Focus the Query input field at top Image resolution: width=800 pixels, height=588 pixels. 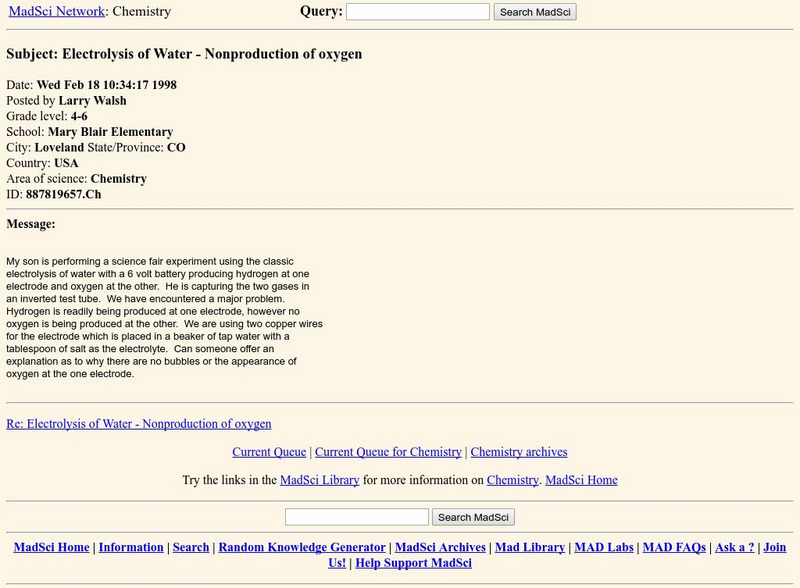tap(418, 12)
